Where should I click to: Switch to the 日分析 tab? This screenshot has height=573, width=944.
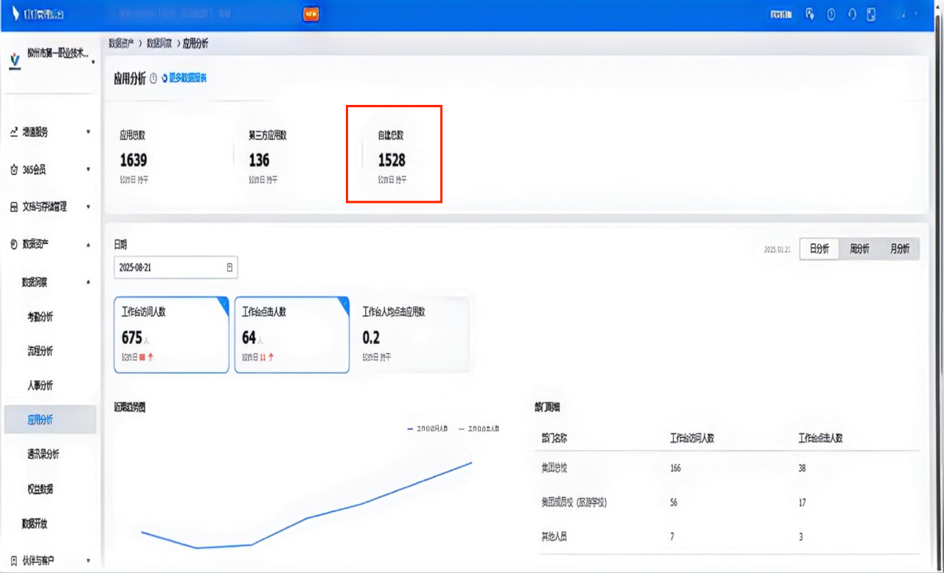click(819, 249)
